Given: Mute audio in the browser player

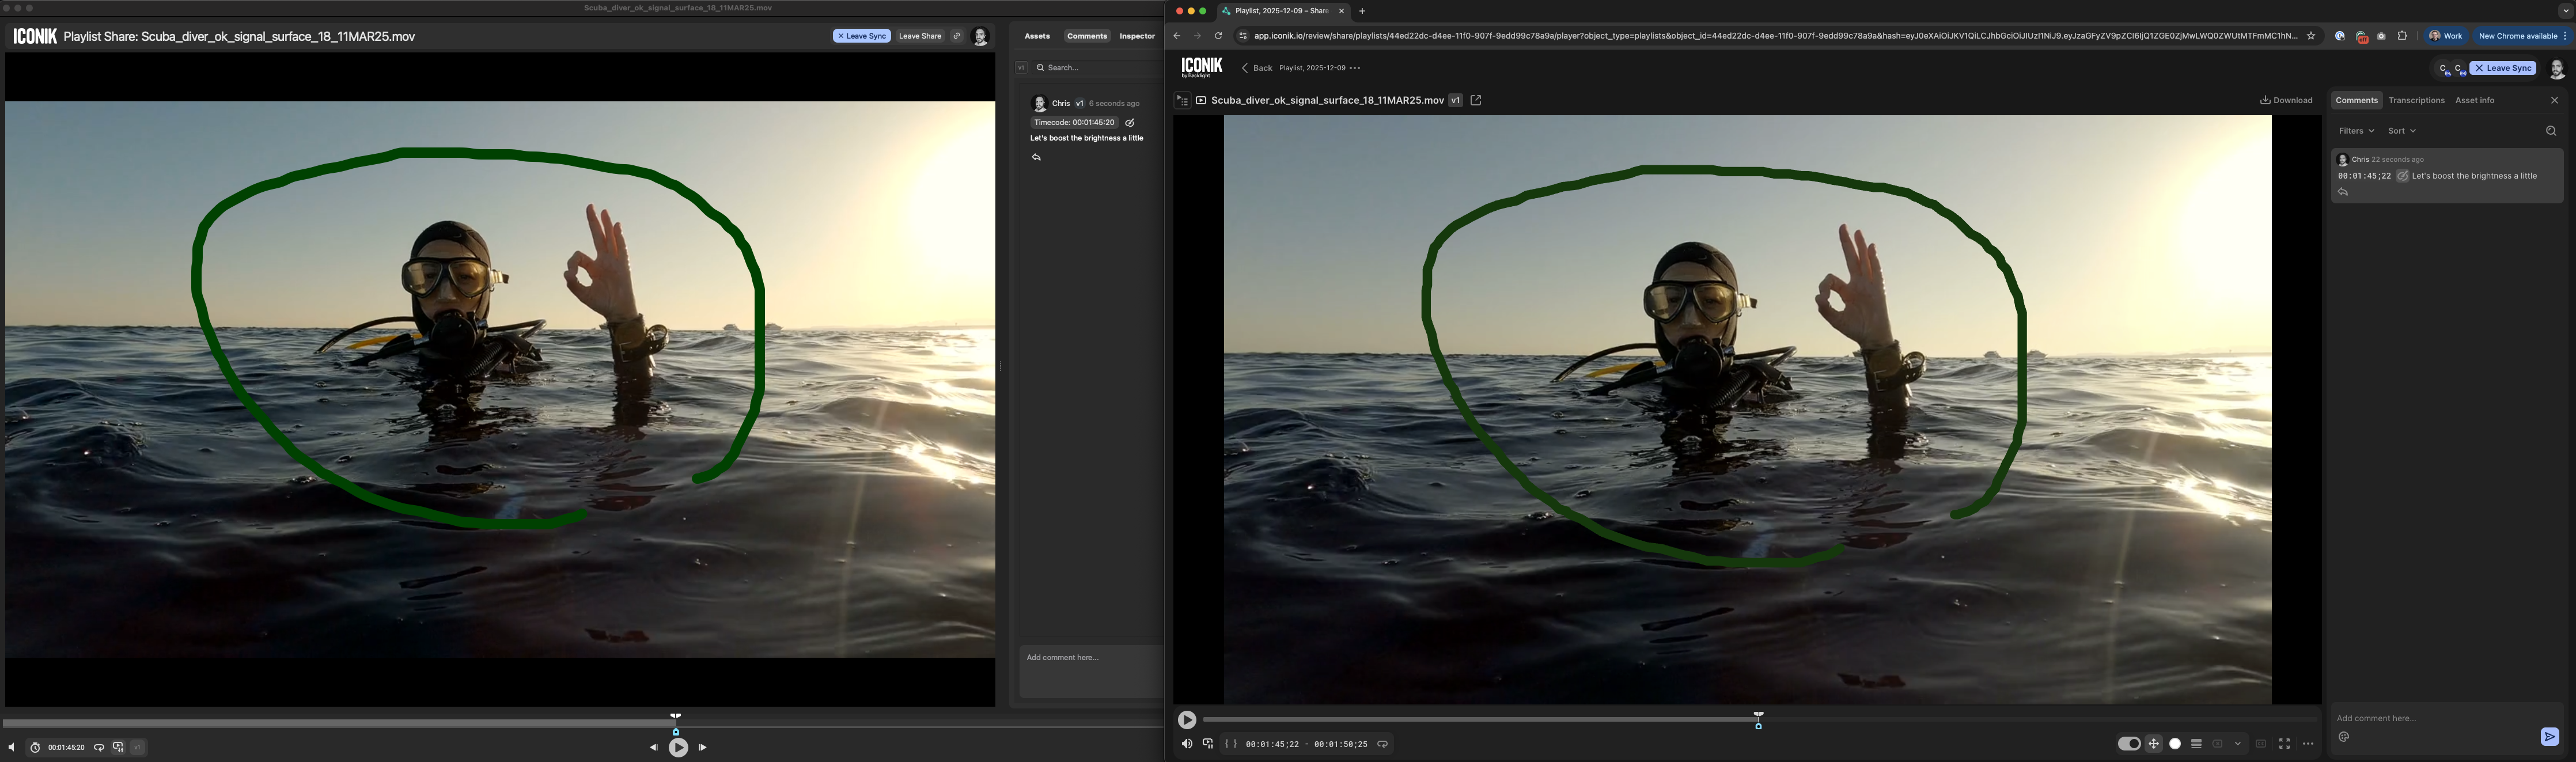Looking at the screenshot, I should pos(1186,744).
